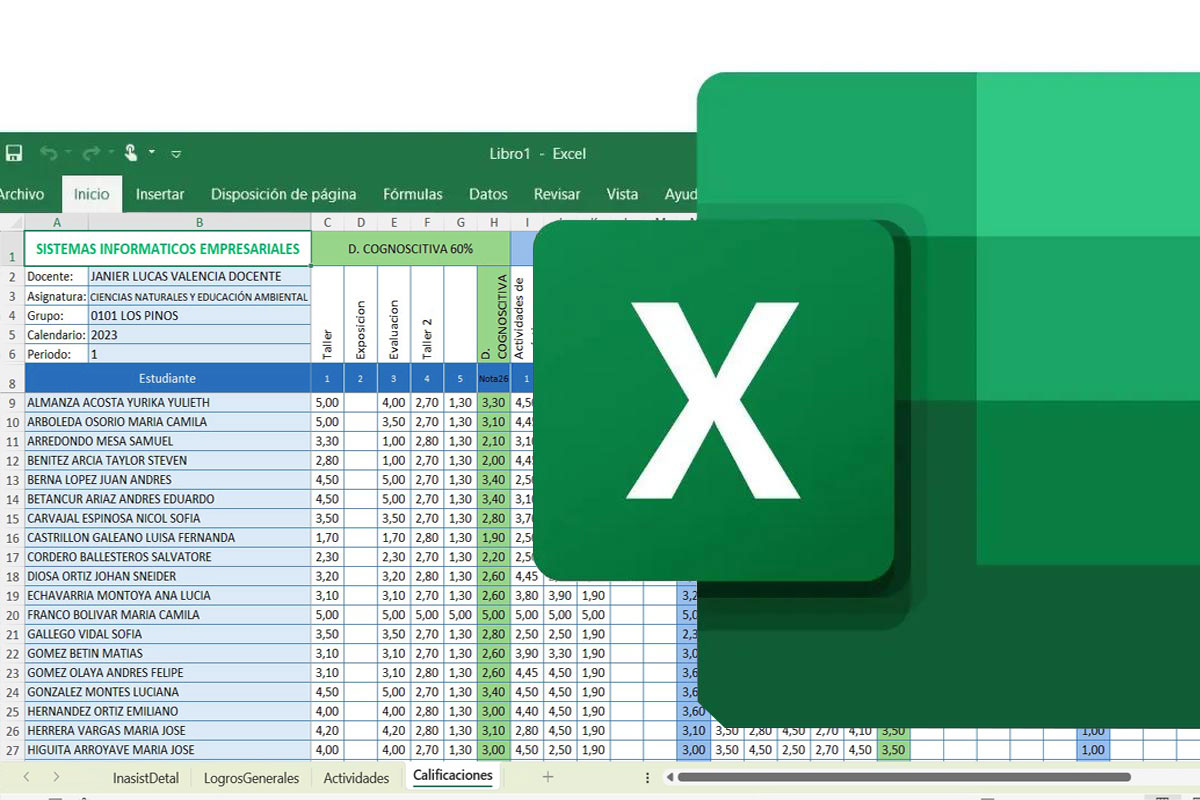1200x800 pixels.
Task: Switch to the Revisar ribbon tab
Action: click(557, 194)
